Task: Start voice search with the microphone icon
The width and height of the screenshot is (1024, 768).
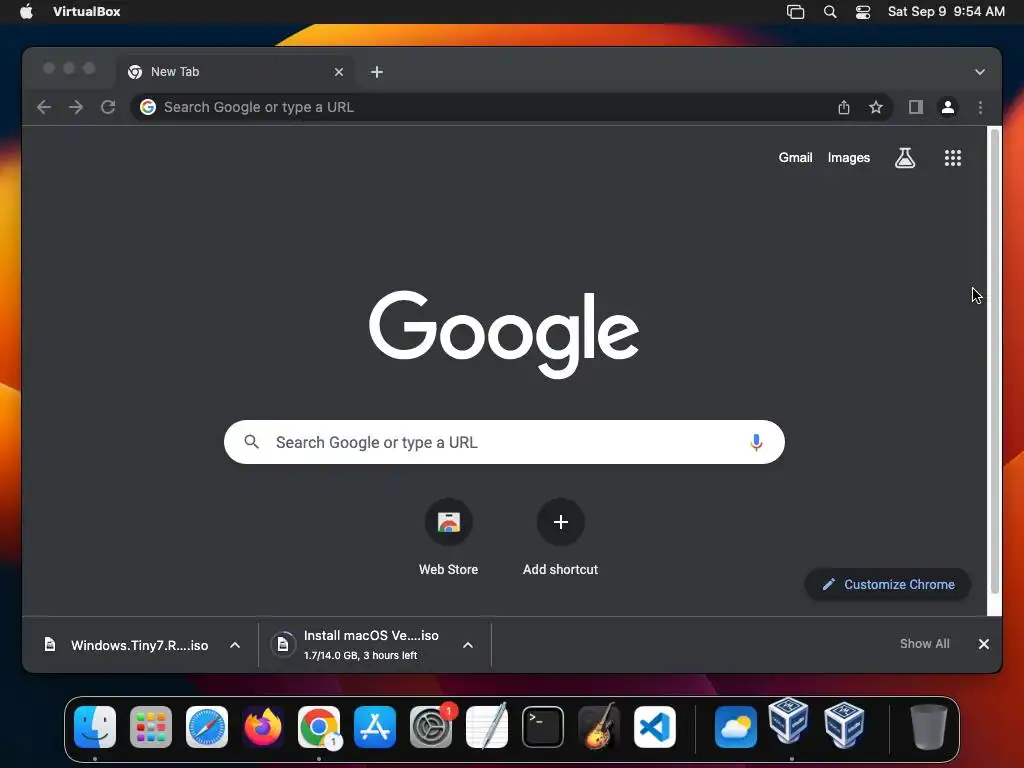Action: coord(756,442)
